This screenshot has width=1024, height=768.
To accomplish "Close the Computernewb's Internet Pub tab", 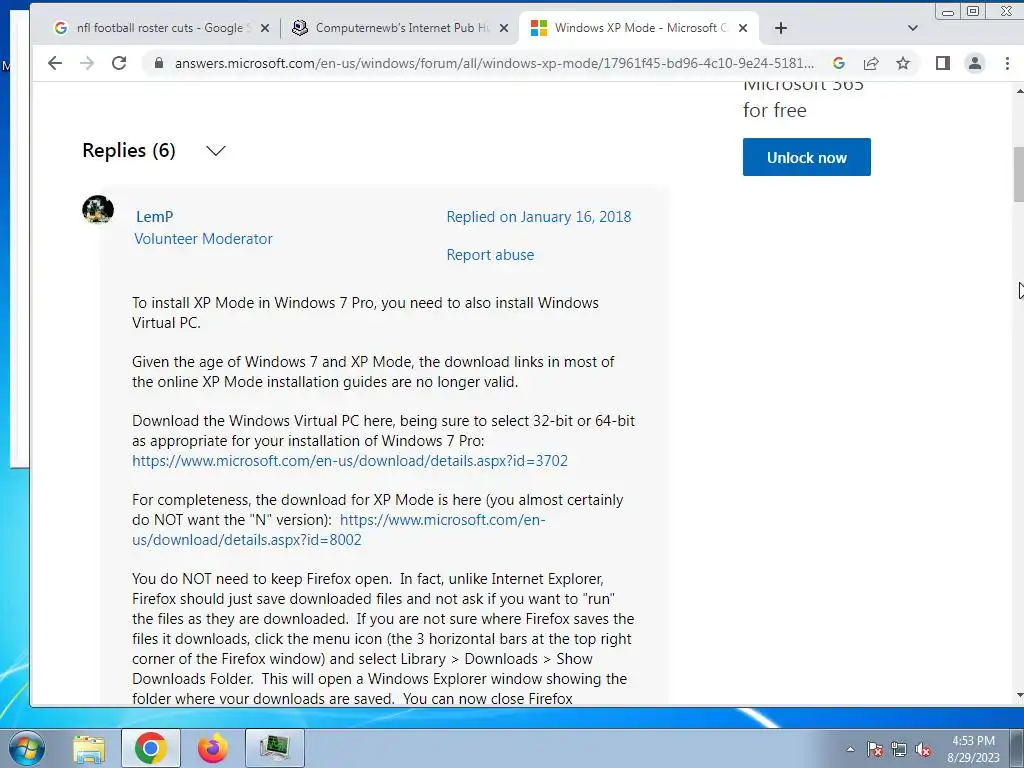I will point(504,28).
